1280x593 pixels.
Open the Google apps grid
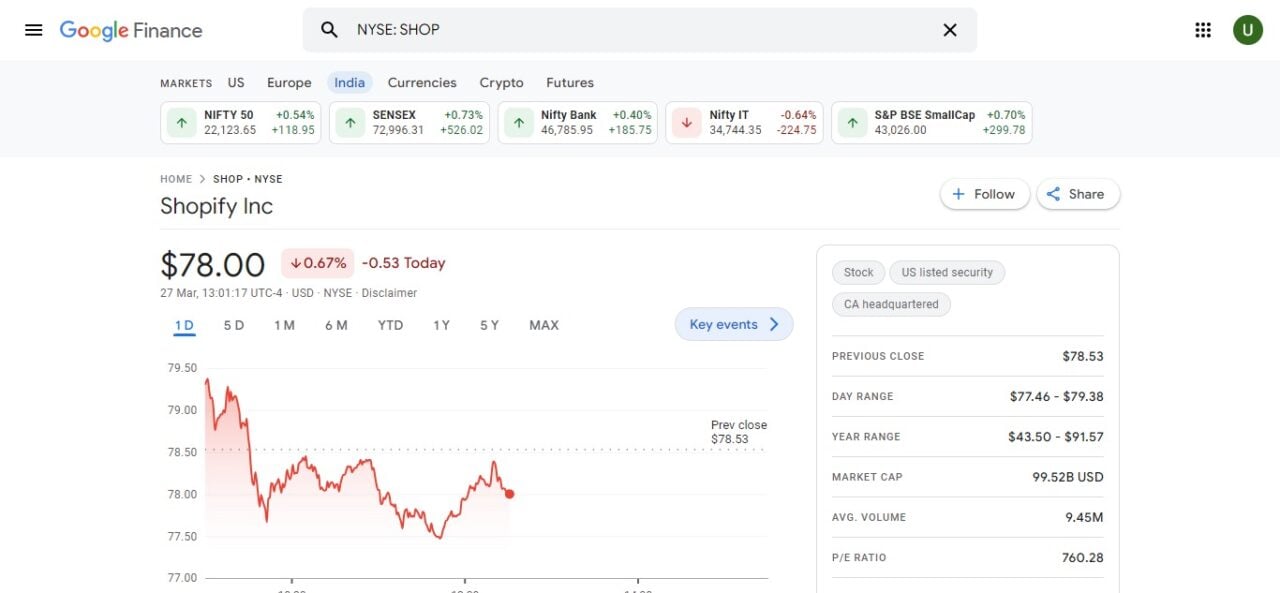point(1203,30)
